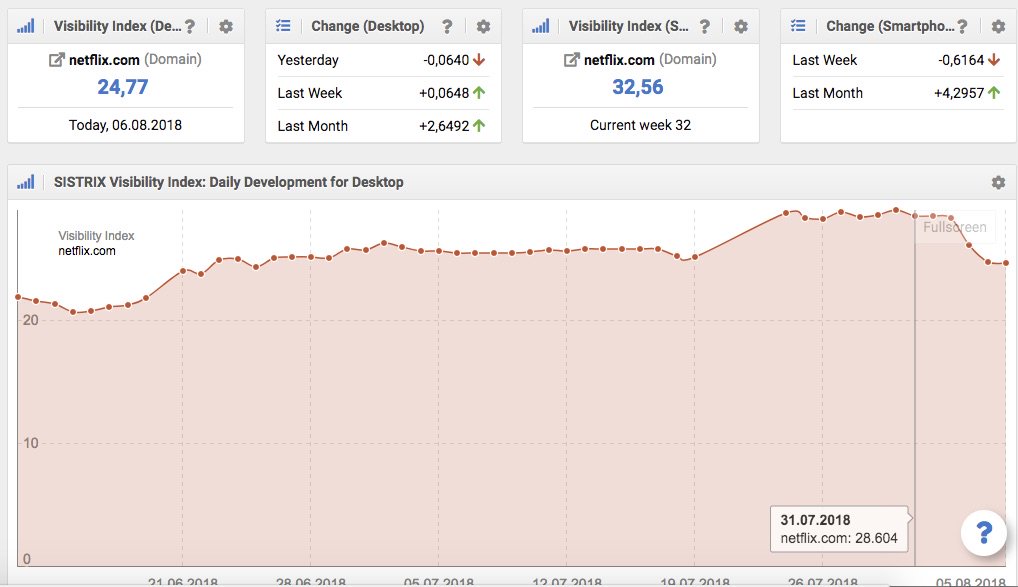The image size is (1018, 587).
Task: Open external link icon beside desktop netflix.com
Action: tap(56, 60)
